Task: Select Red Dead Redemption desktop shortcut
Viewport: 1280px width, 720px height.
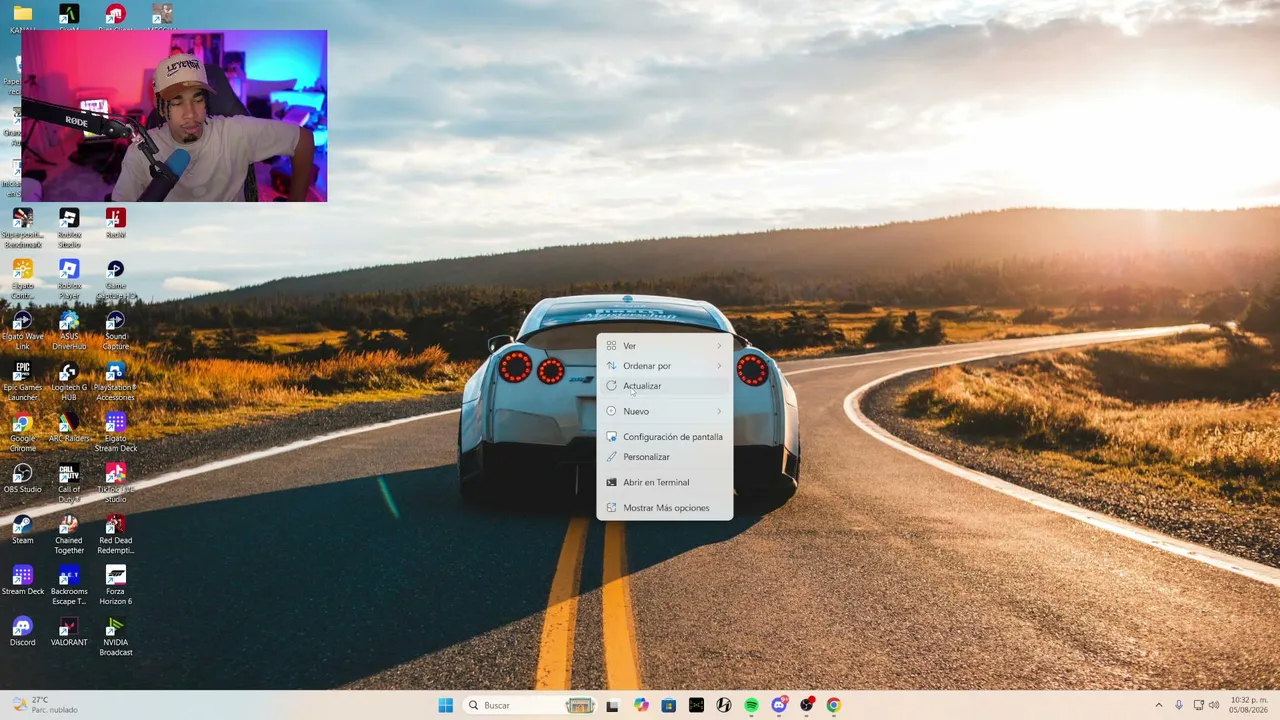Action: pyautogui.click(x=116, y=535)
